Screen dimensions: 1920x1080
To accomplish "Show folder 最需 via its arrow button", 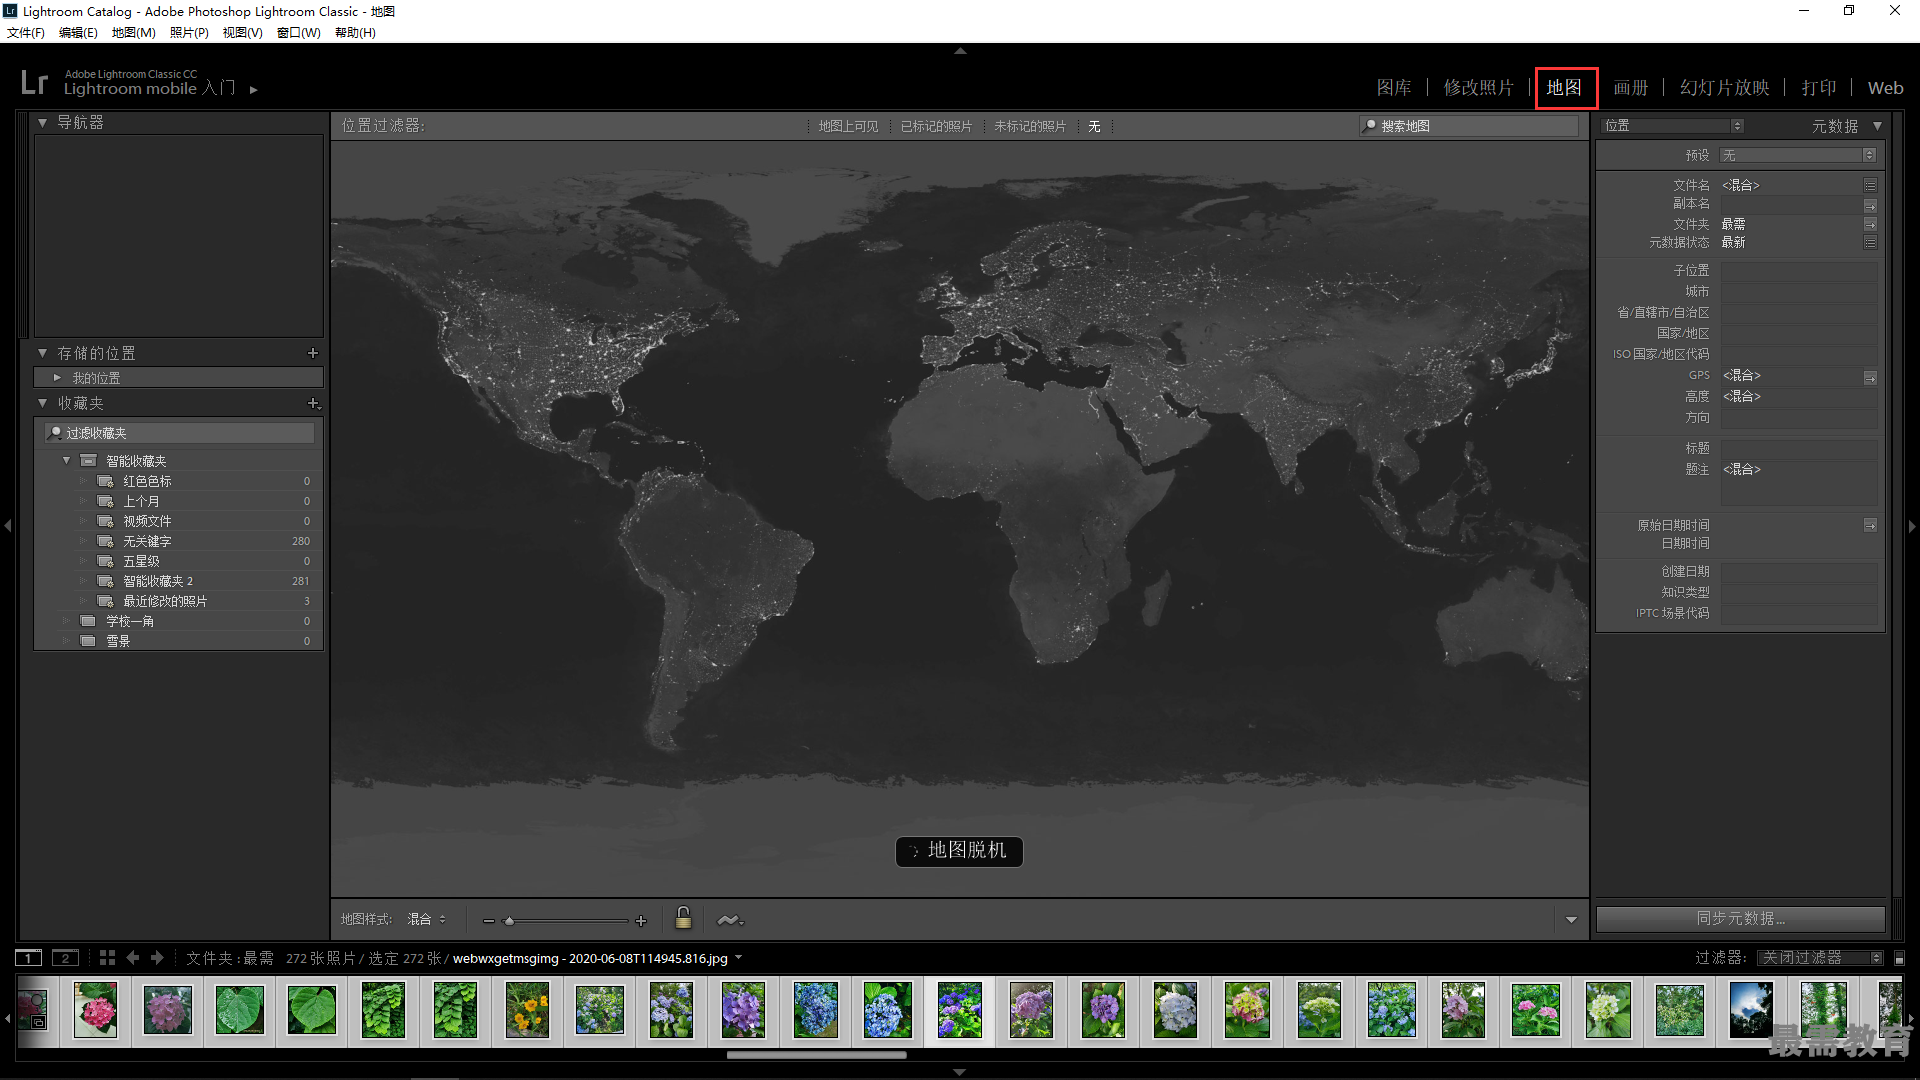I will pos(1870,224).
